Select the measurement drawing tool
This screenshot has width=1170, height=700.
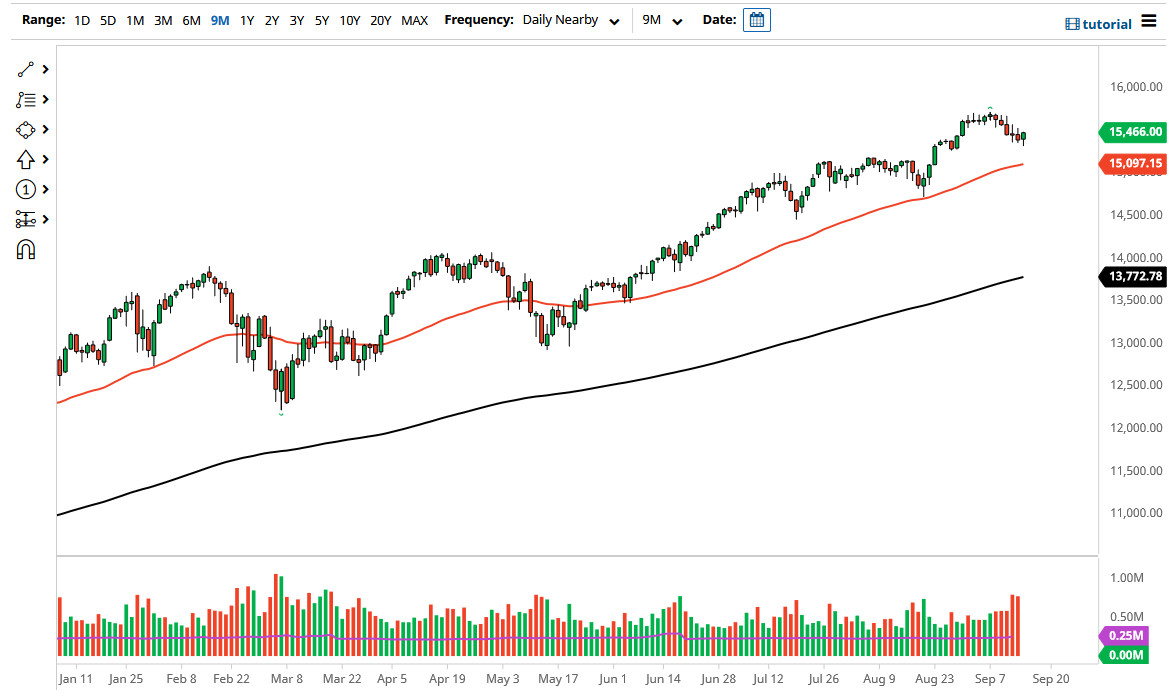coord(26,219)
